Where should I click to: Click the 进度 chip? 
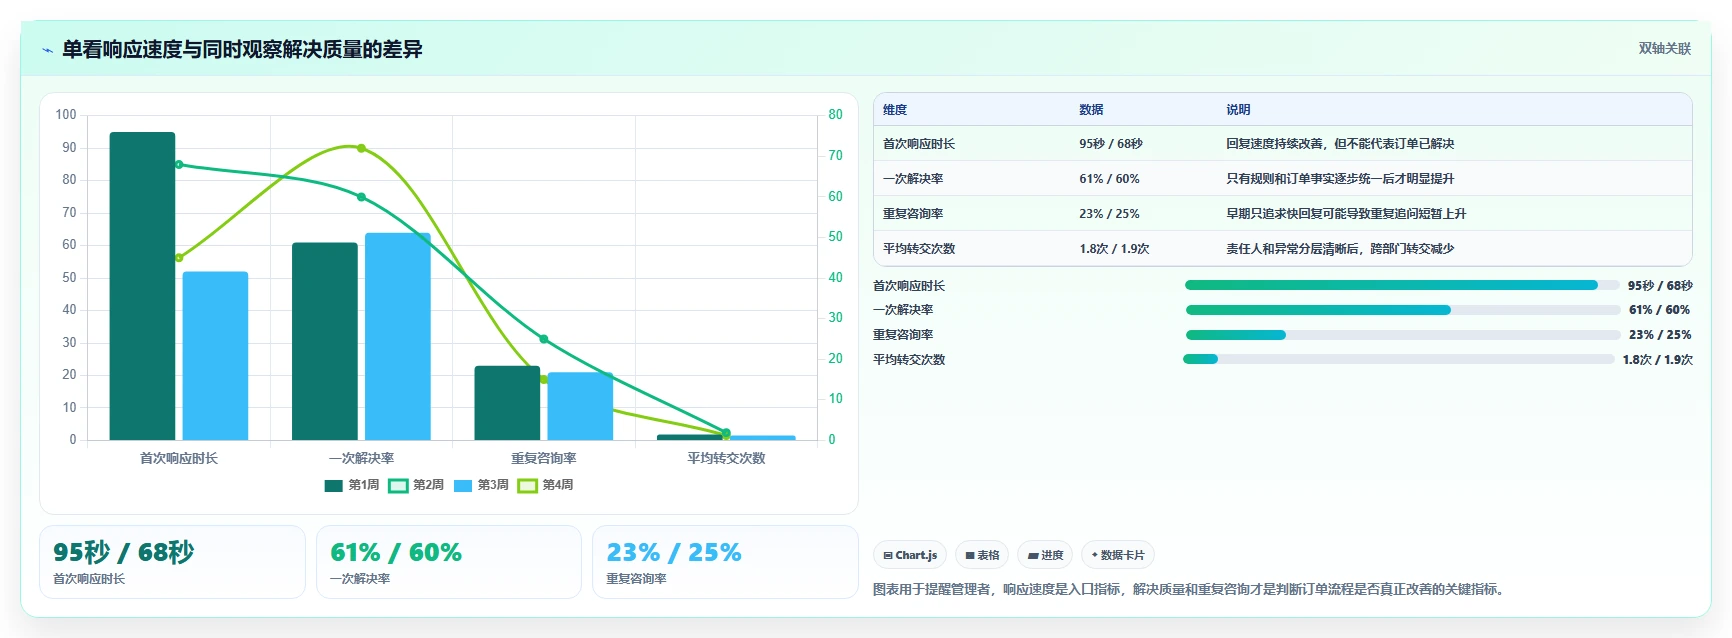[x=1045, y=555]
